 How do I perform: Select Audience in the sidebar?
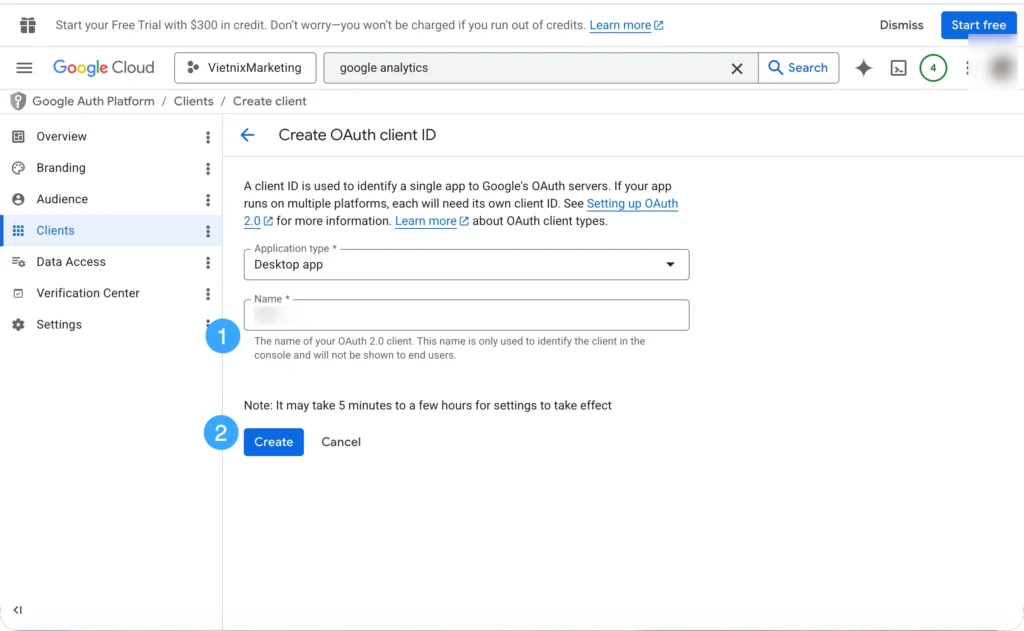[x=62, y=199]
